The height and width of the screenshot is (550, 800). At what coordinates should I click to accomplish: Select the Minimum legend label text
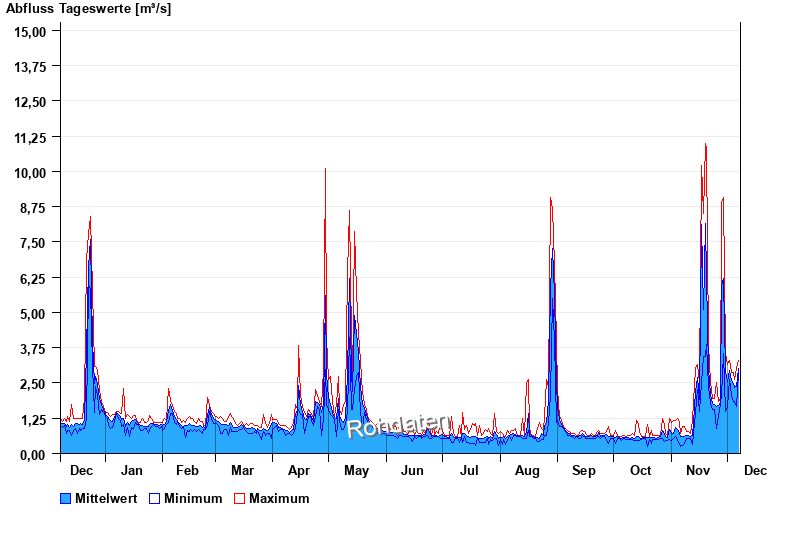tap(193, 498)
